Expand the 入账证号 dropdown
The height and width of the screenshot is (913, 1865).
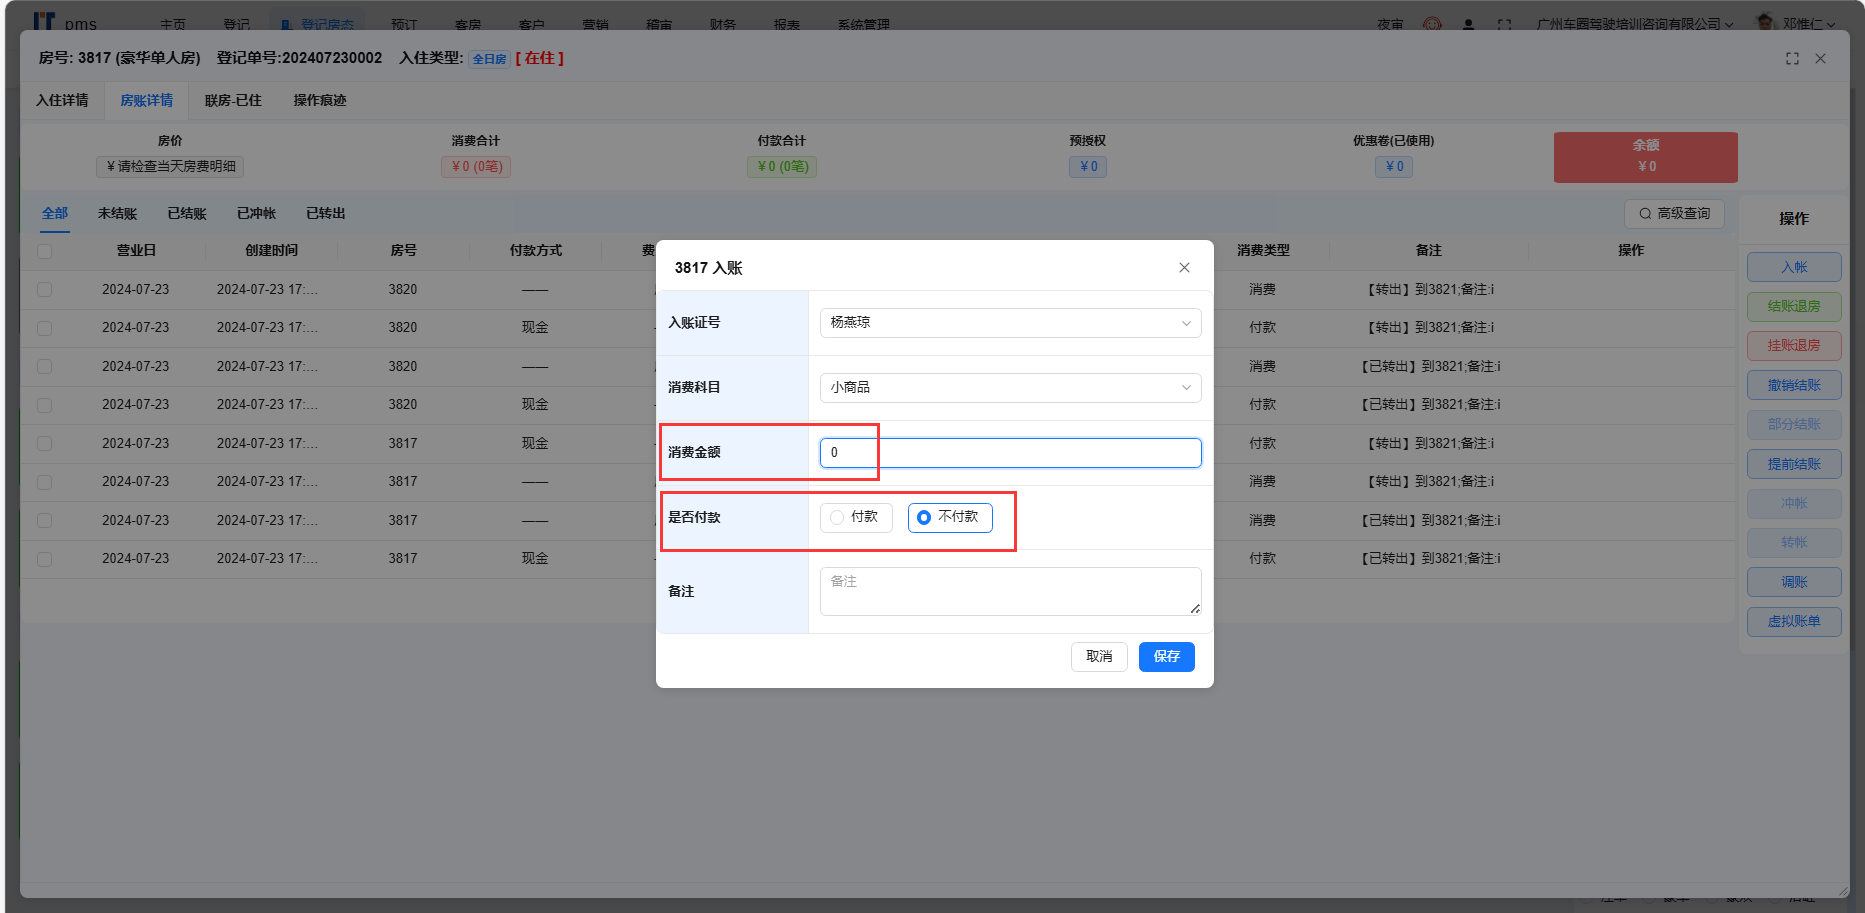pos(1010,323)
